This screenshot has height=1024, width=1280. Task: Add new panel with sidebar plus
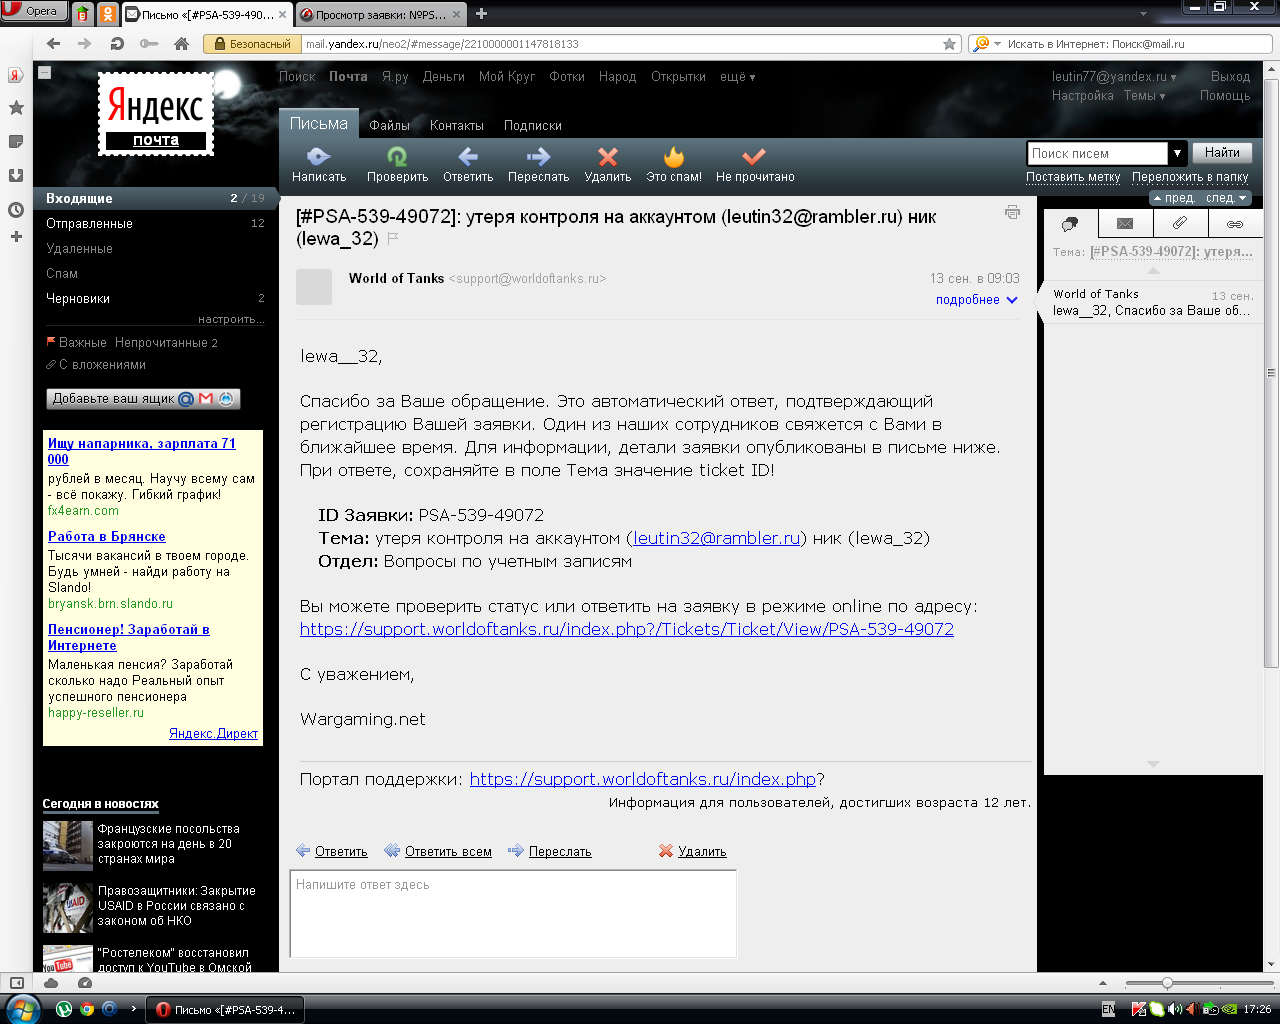coord(16,237)
